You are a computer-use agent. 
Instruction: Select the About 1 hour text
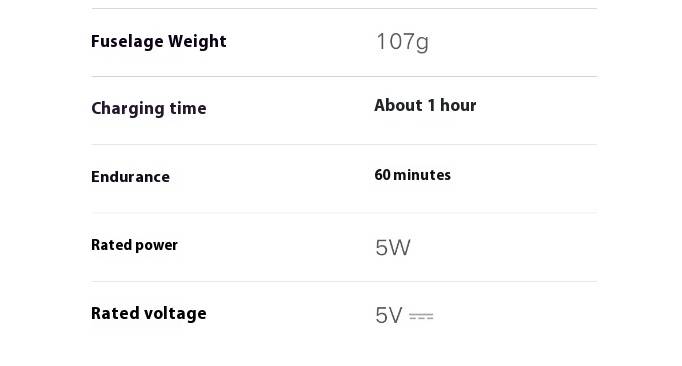[425, 105]
